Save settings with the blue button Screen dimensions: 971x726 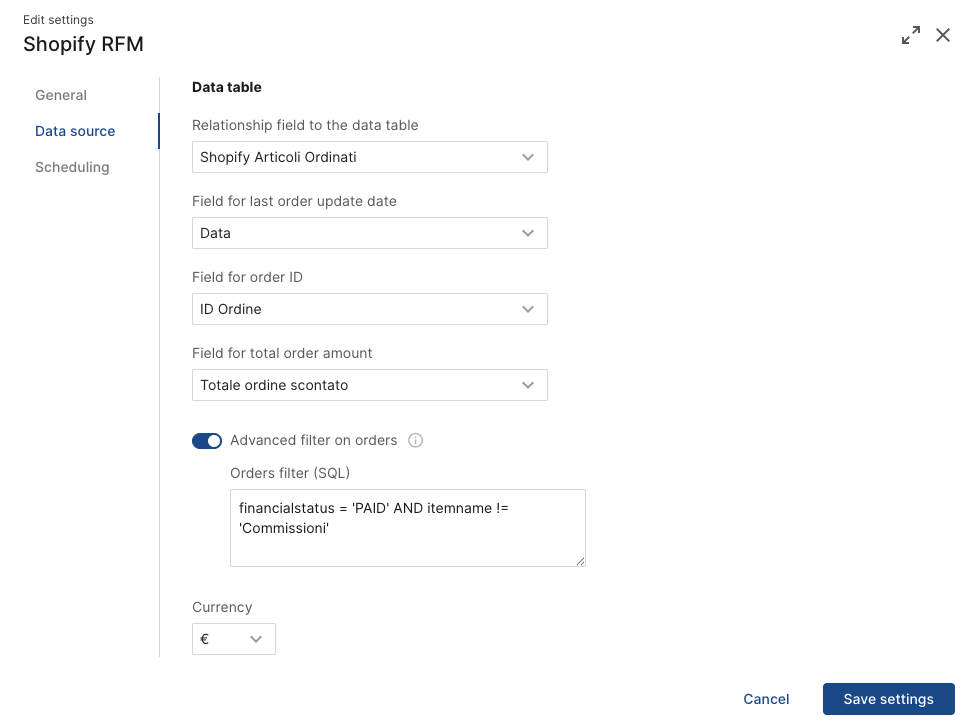click(889, 699)
